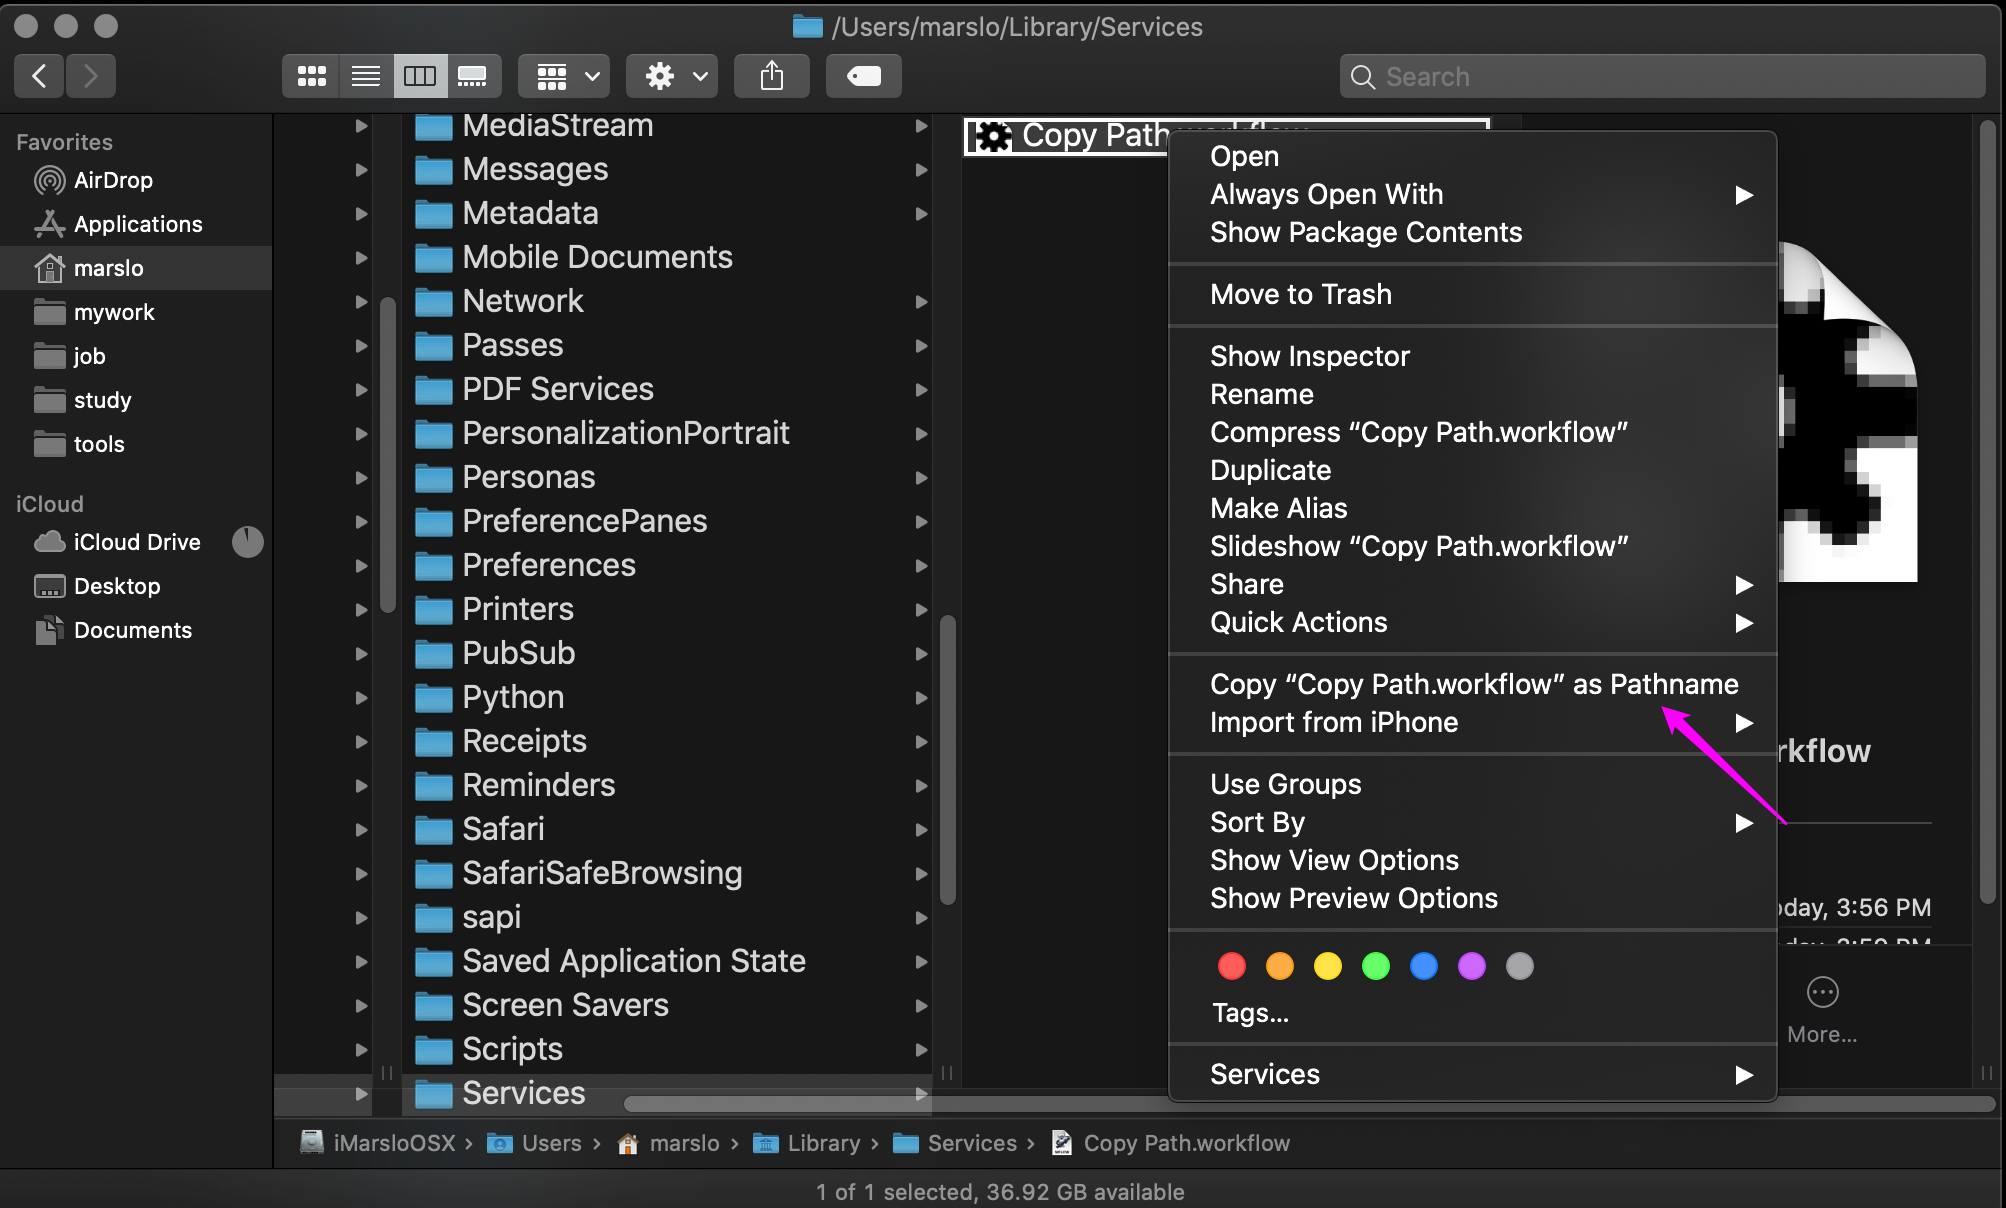
Task: Click the list view button in toolbar
Action: pyautogui.click(x=364, y=73)
